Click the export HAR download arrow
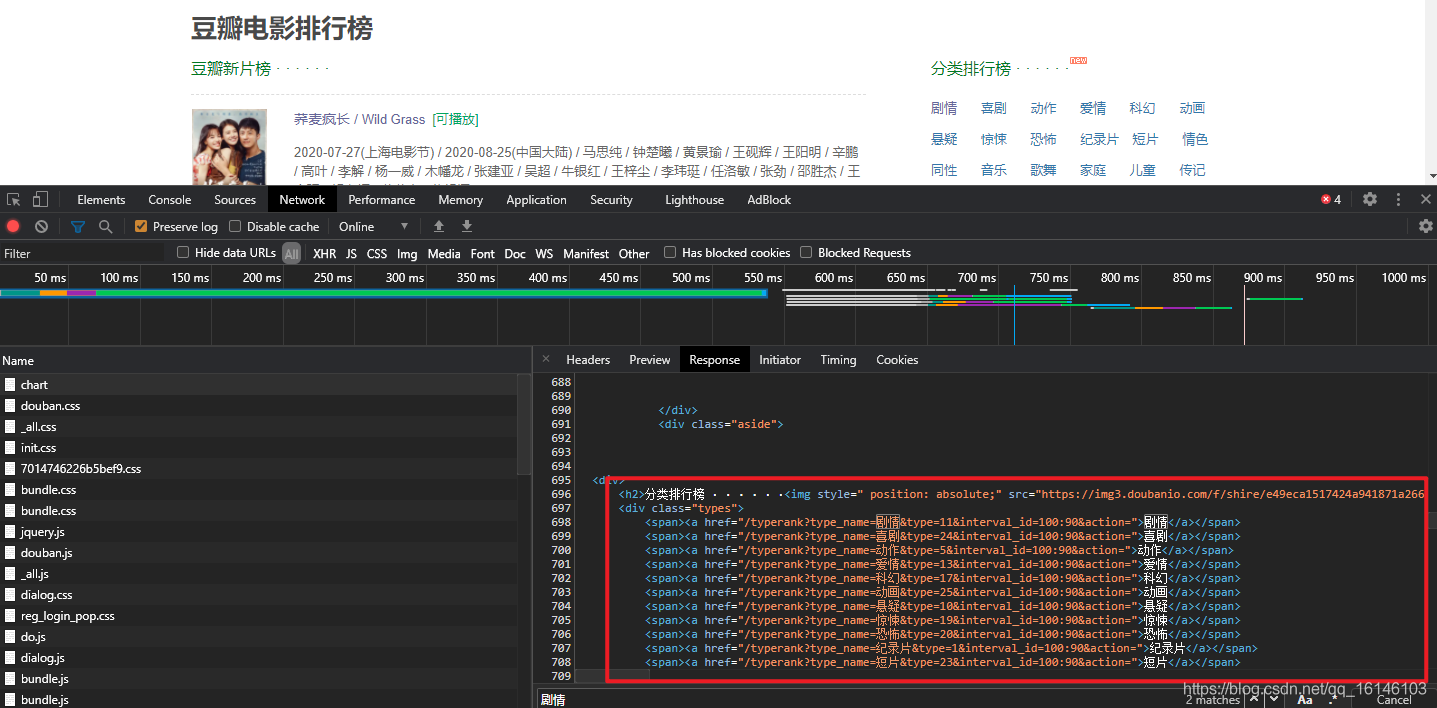 466,227
